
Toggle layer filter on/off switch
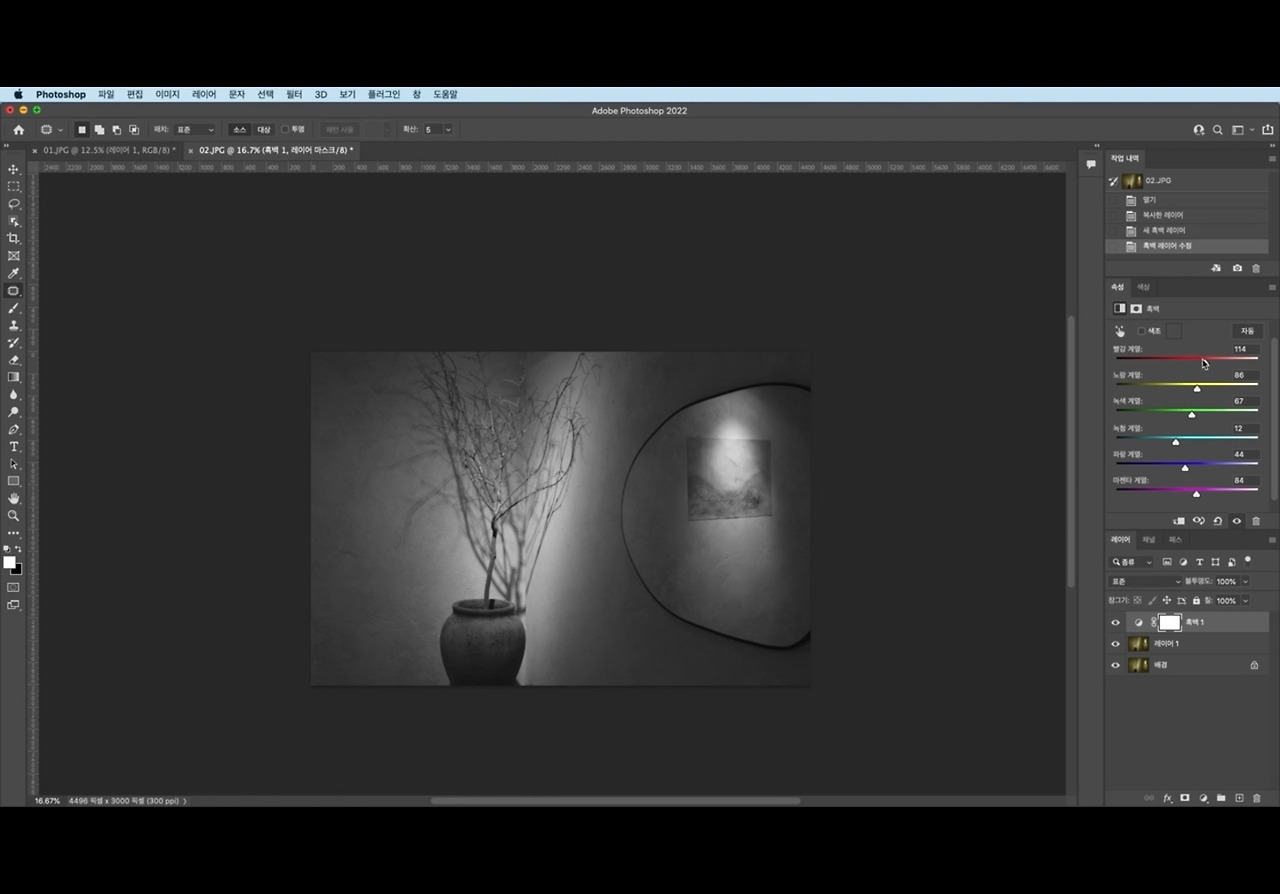1248,561
